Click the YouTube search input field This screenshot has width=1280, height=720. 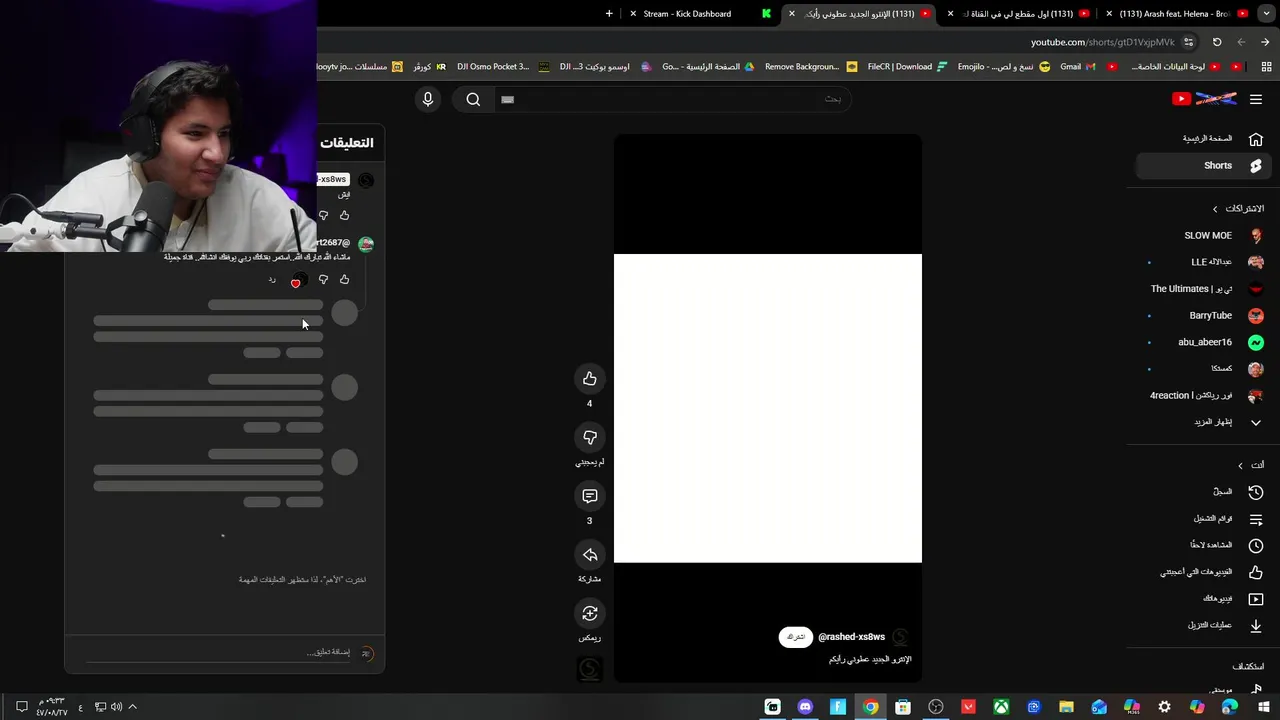672,99
